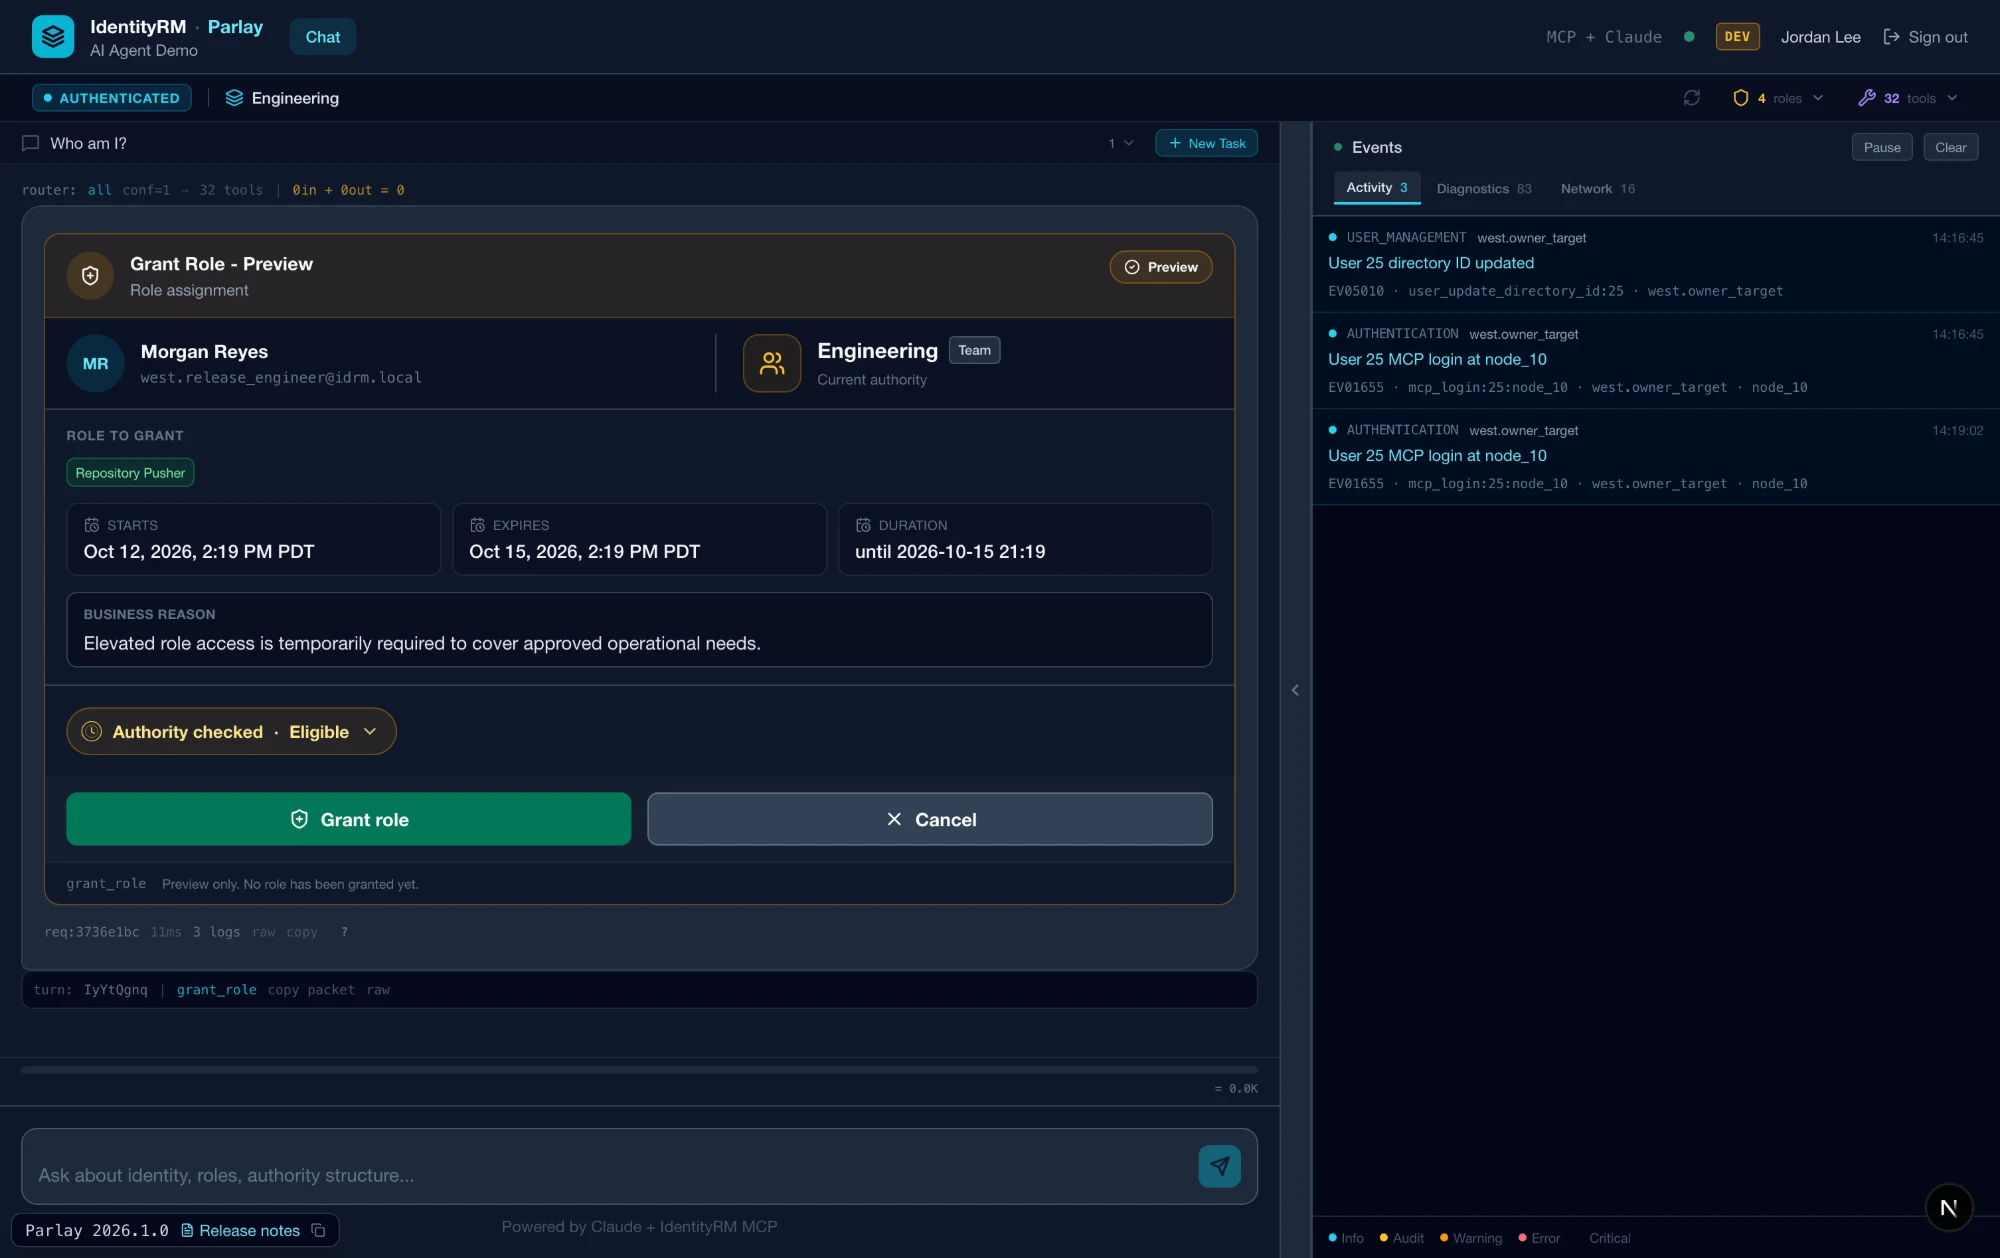
Task: Click raw in the req:3736e1bc line
Action: [263, 932]
